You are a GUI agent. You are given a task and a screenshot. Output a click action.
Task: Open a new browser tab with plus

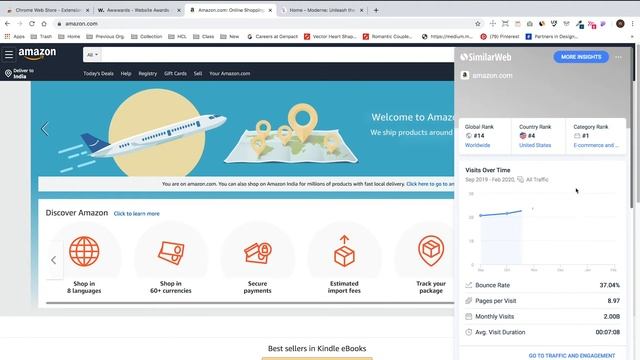point(376,10)
